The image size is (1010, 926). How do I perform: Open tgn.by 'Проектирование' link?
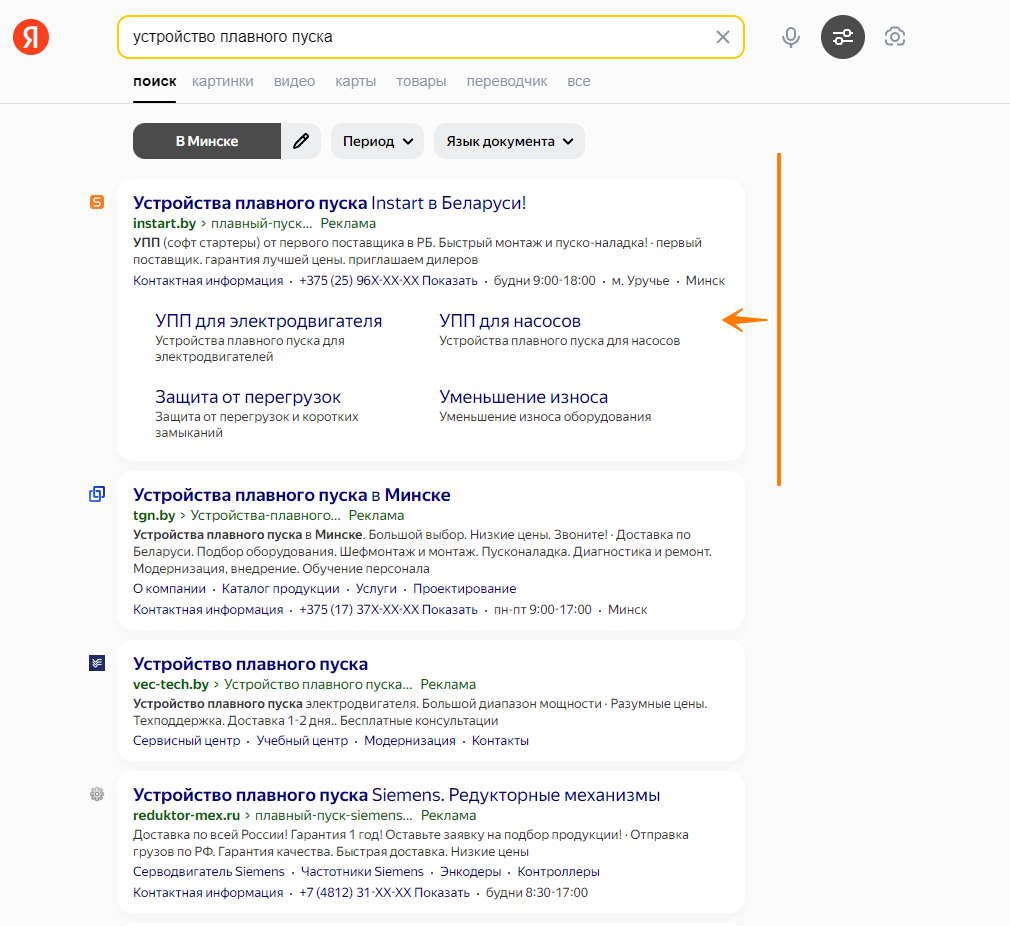[x=464, y=589]
